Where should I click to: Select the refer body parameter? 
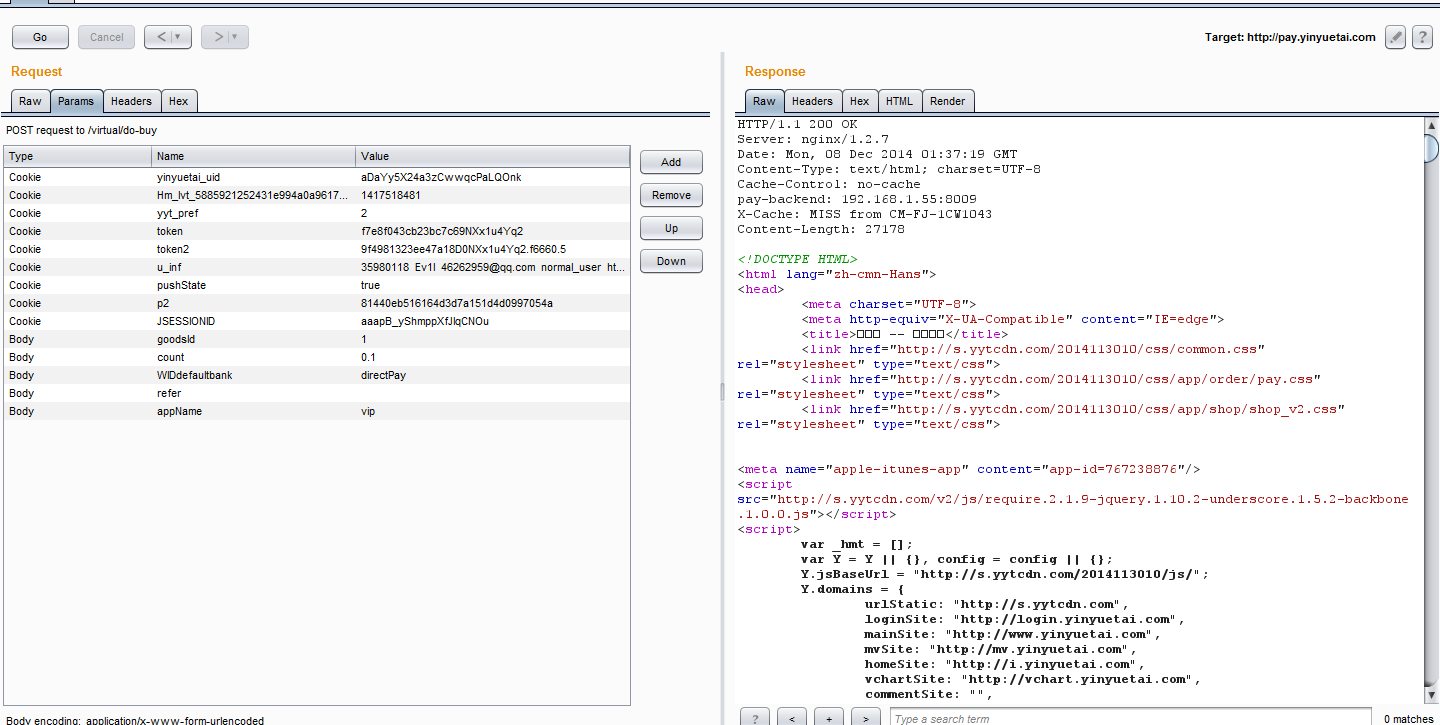[x=317, y=393]
